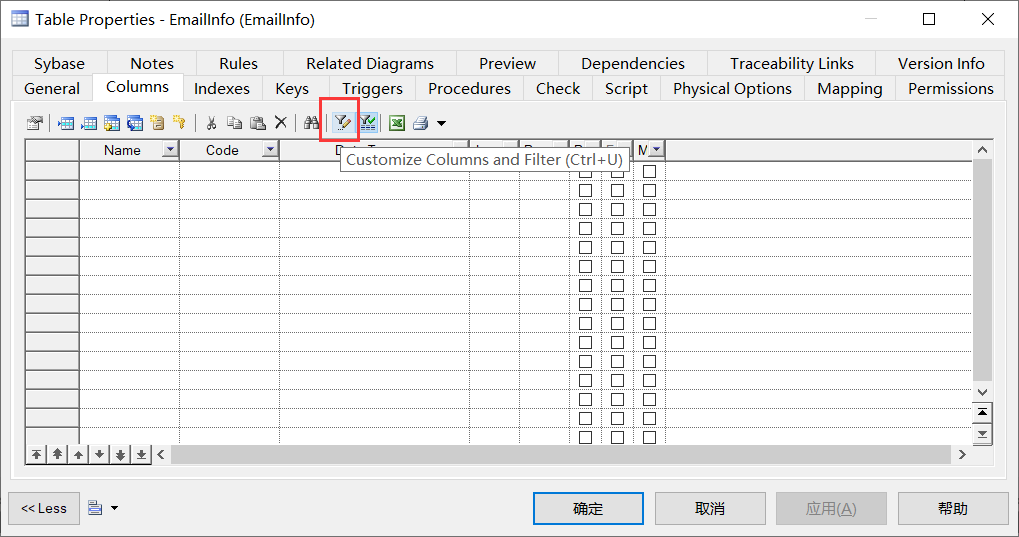1019x537 pixels.
Task: Move row to top of list
Action: click(36, 454)
